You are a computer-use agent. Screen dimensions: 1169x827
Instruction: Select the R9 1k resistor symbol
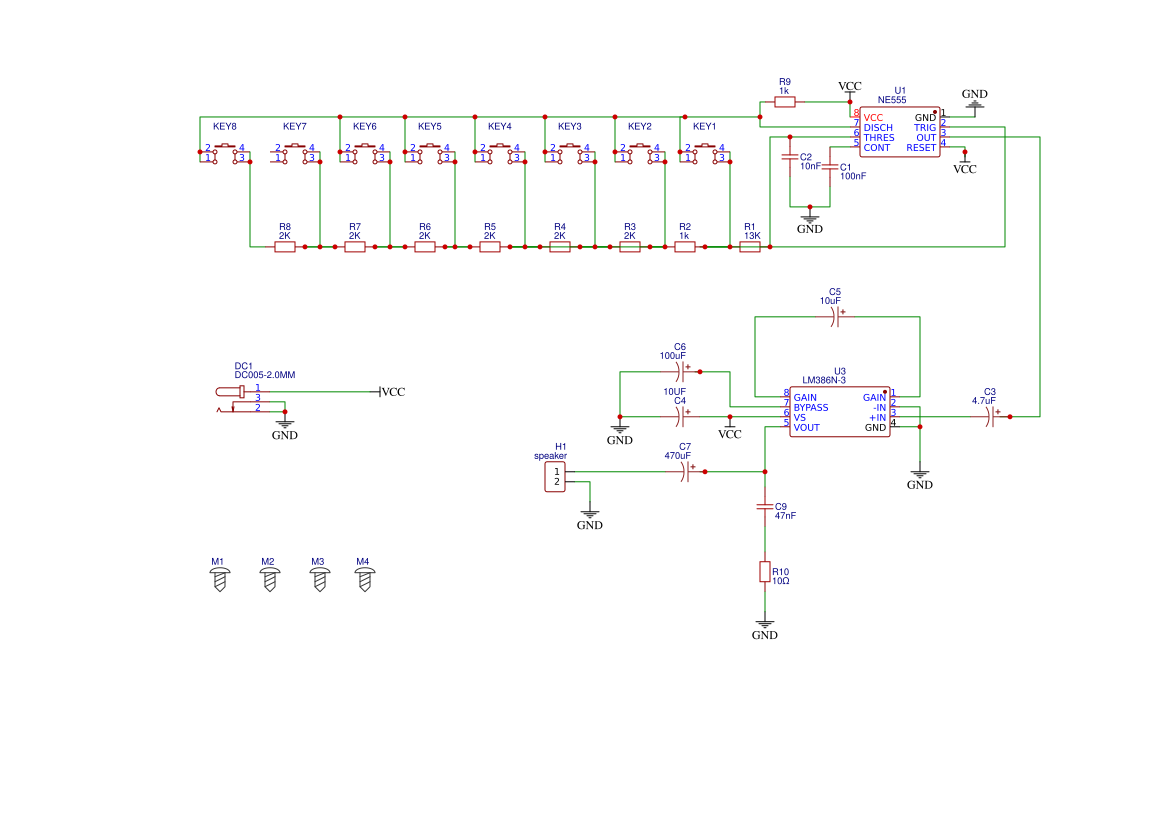pos(784,102)
